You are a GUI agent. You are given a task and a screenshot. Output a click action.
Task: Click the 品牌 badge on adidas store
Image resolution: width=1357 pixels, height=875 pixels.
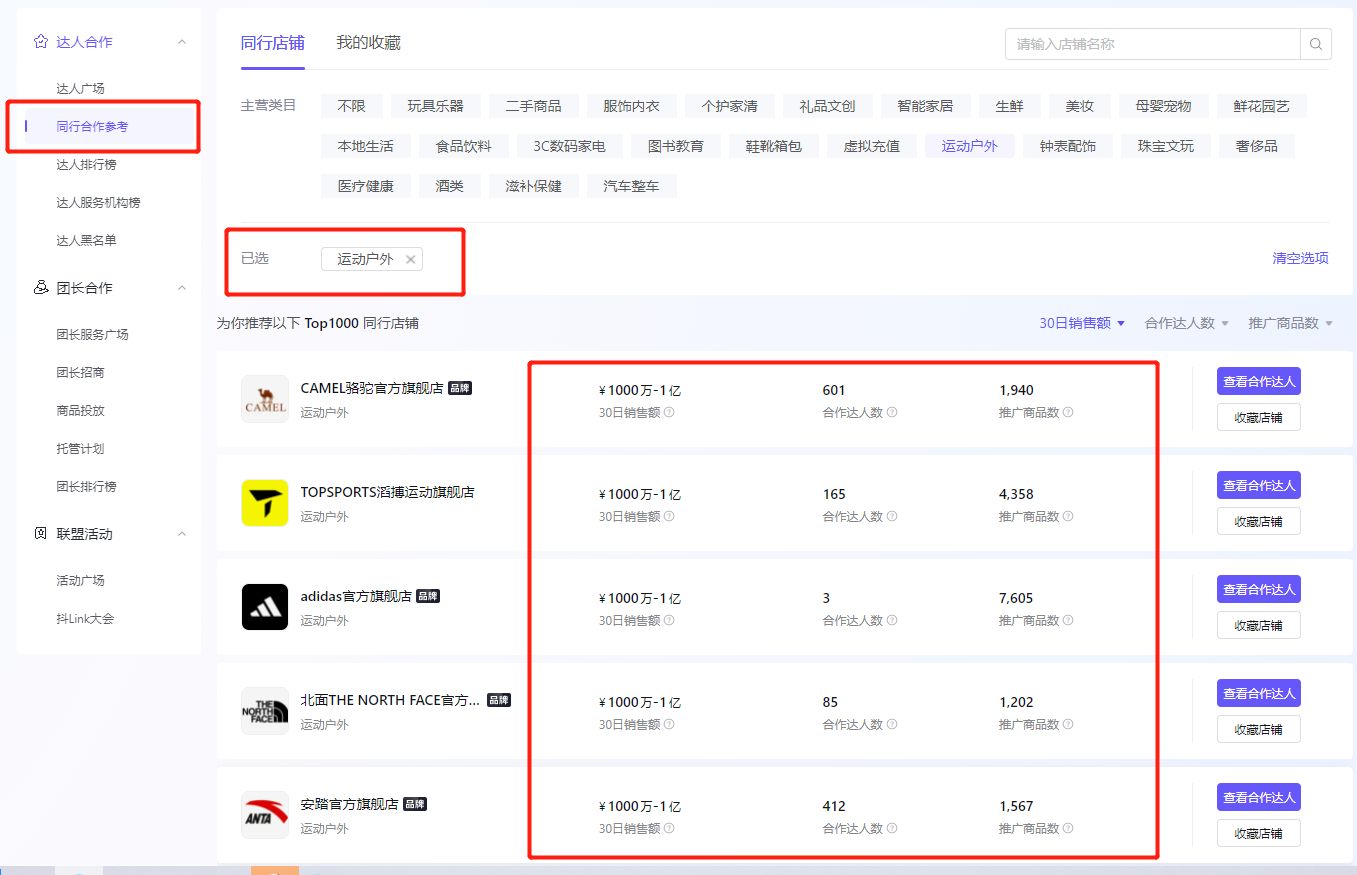428,596
